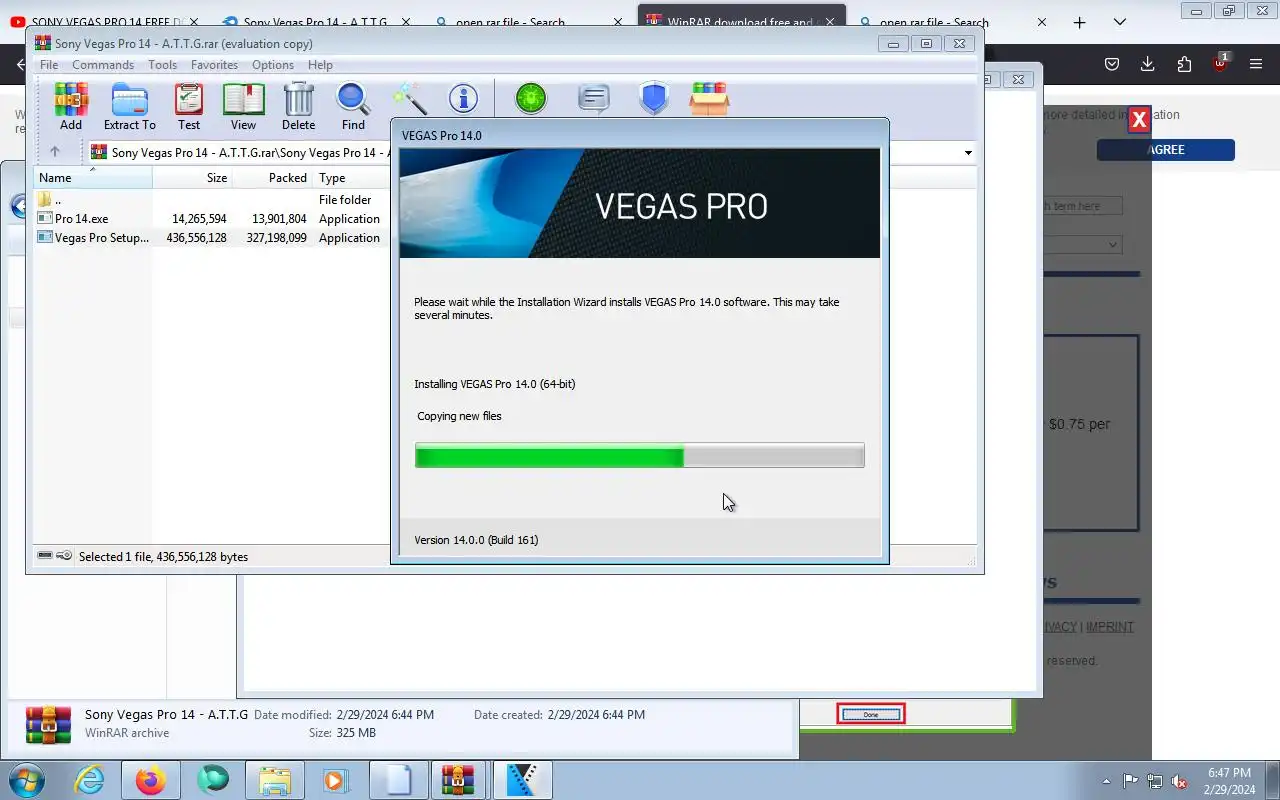Screen dimensions: 1280x800
Task: Open the Commands menu
Action: click(x=103, y=65)
